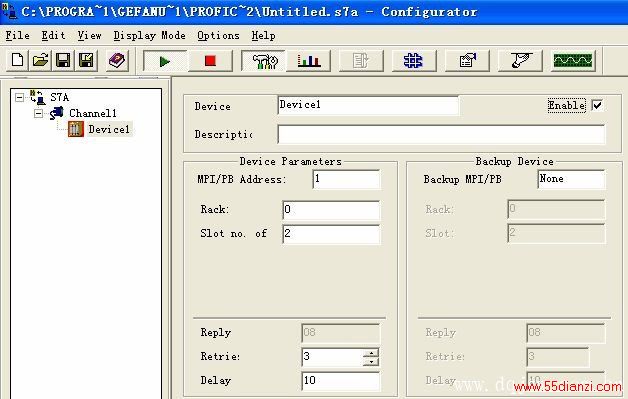Open the Help menu
Image resolution: width=628 pixels, height=399 pixels.
tap(264, 36)
